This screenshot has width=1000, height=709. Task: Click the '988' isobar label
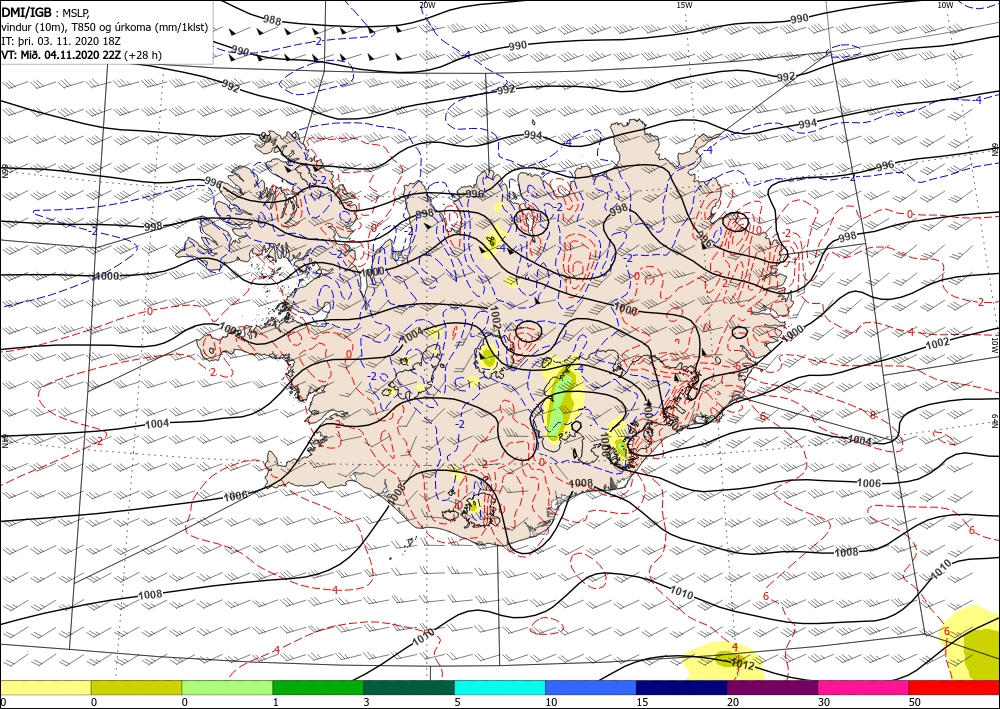pyautogui.click(x=272, y=20)
